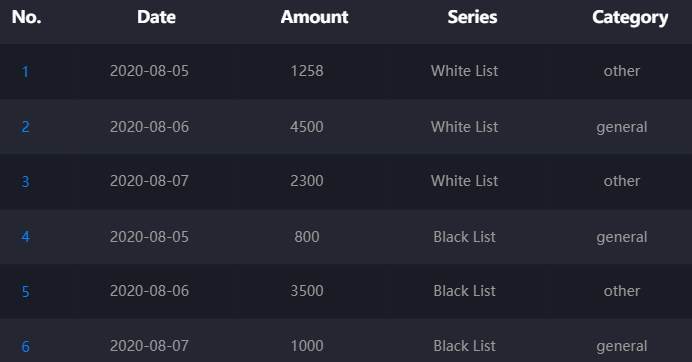Select the amount cell showing 1000
Image resolution: width=692 pixels, height=362 pixels.
coord(307,346)
